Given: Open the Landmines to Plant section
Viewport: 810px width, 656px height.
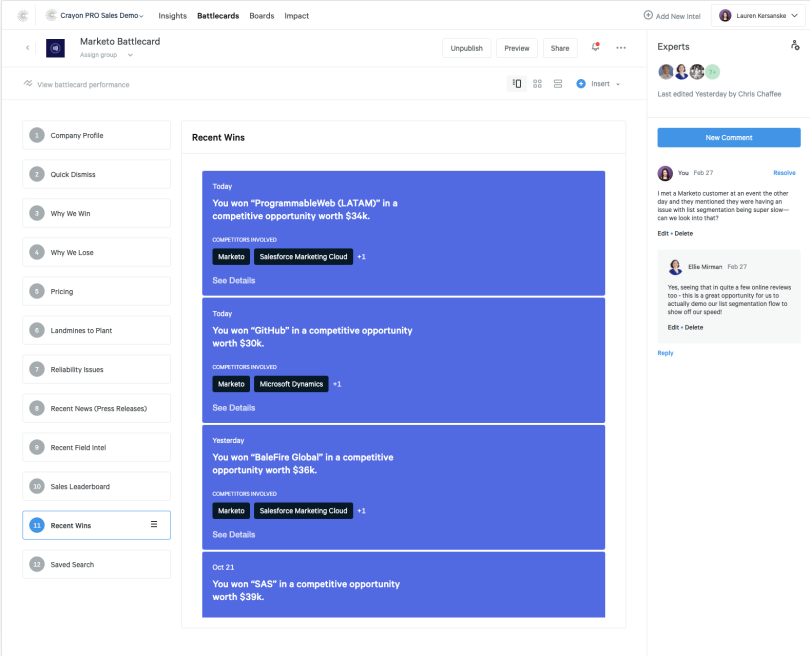Looking at the screenshot, I should click(x=97, y=331).
